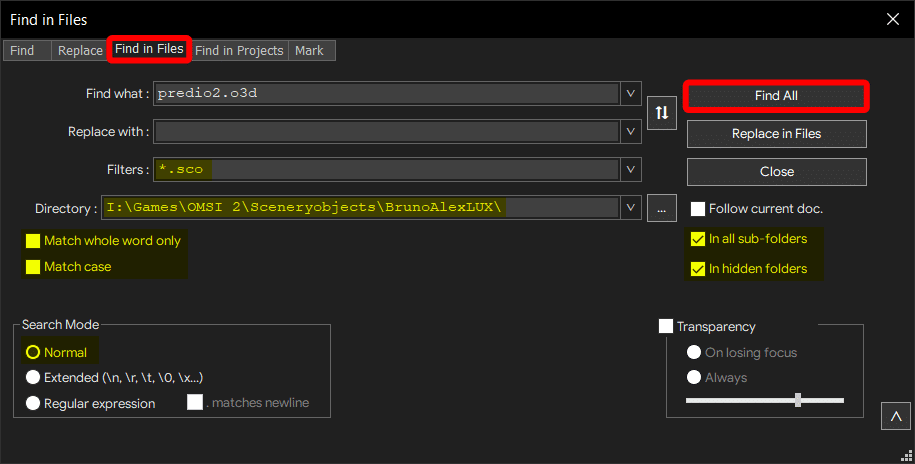Viewport: 915px width, 464px height.
Task: Click the swap find and replace icon
Action: point(661,113)
